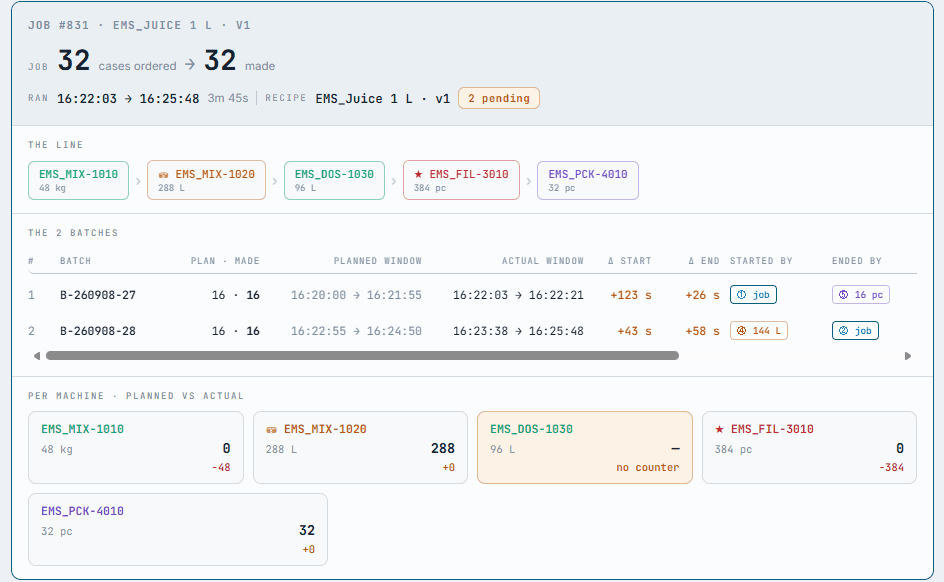Screen dimensions: 944x582
Task: Click the circled icon in the 144 L badge
Action: [x=742, y=330]
